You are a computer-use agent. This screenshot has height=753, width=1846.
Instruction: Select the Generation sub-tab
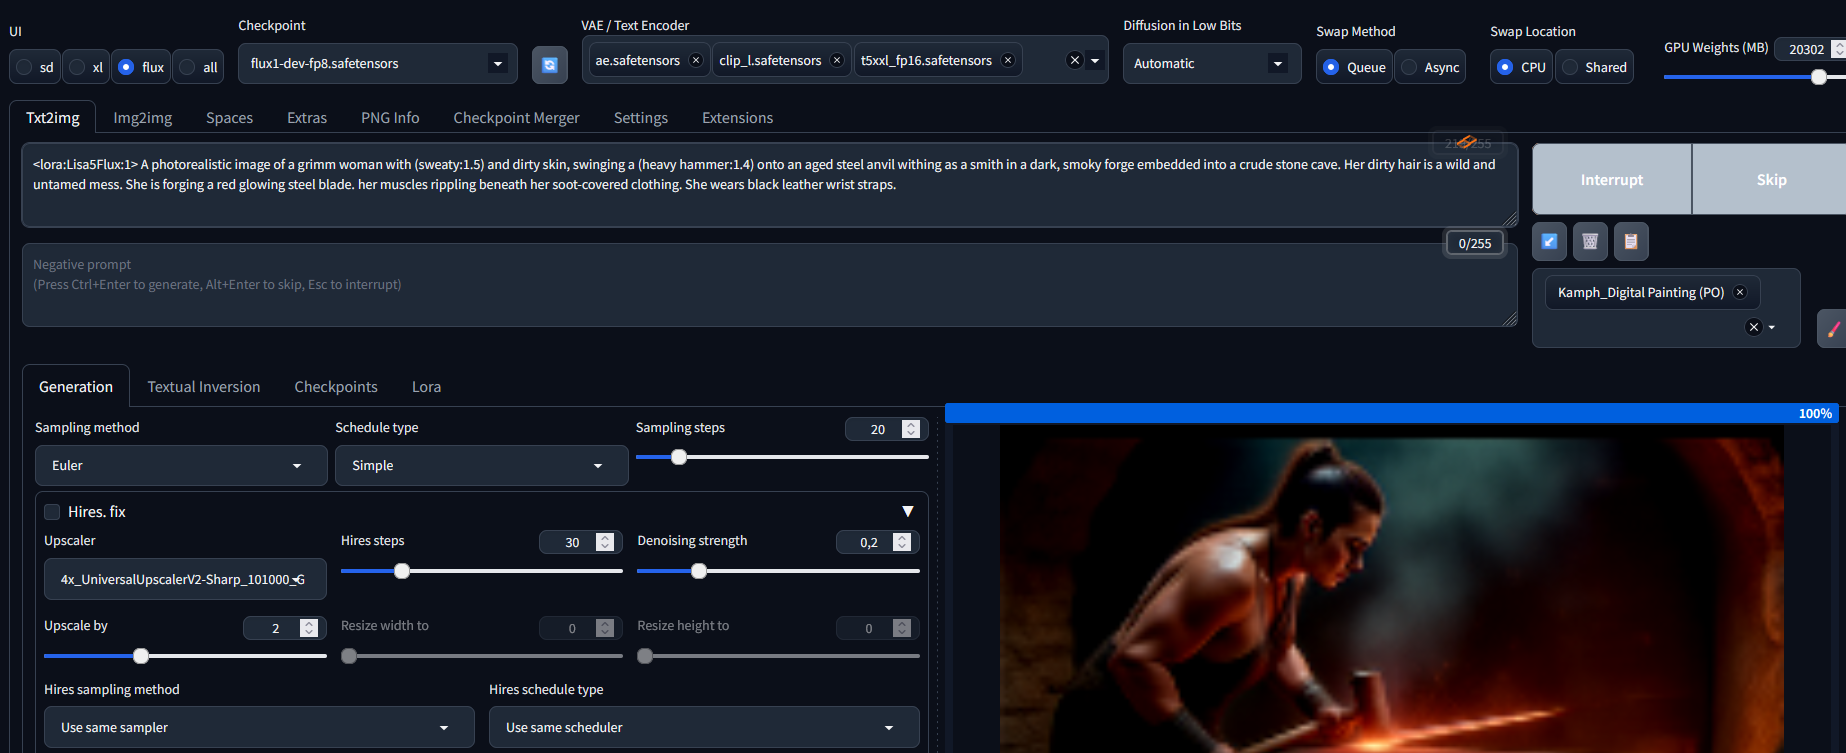tap(76, 387)
